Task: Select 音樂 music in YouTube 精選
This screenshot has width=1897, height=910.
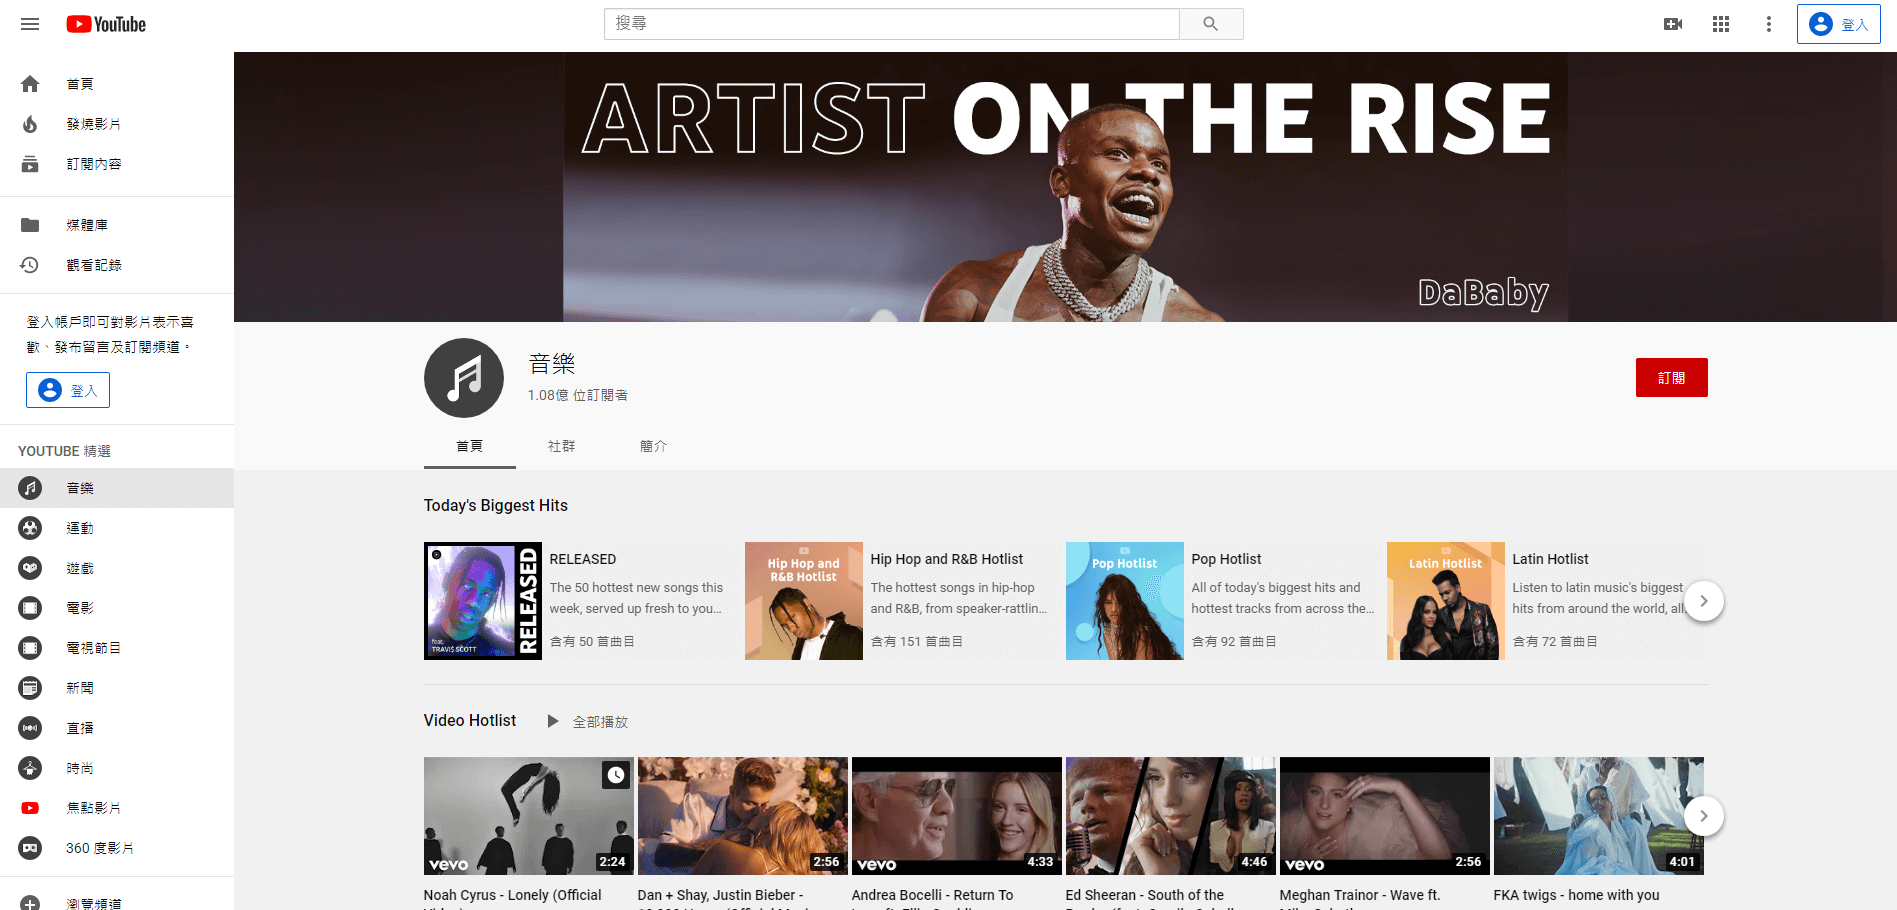Action: [x=117, y=488]
